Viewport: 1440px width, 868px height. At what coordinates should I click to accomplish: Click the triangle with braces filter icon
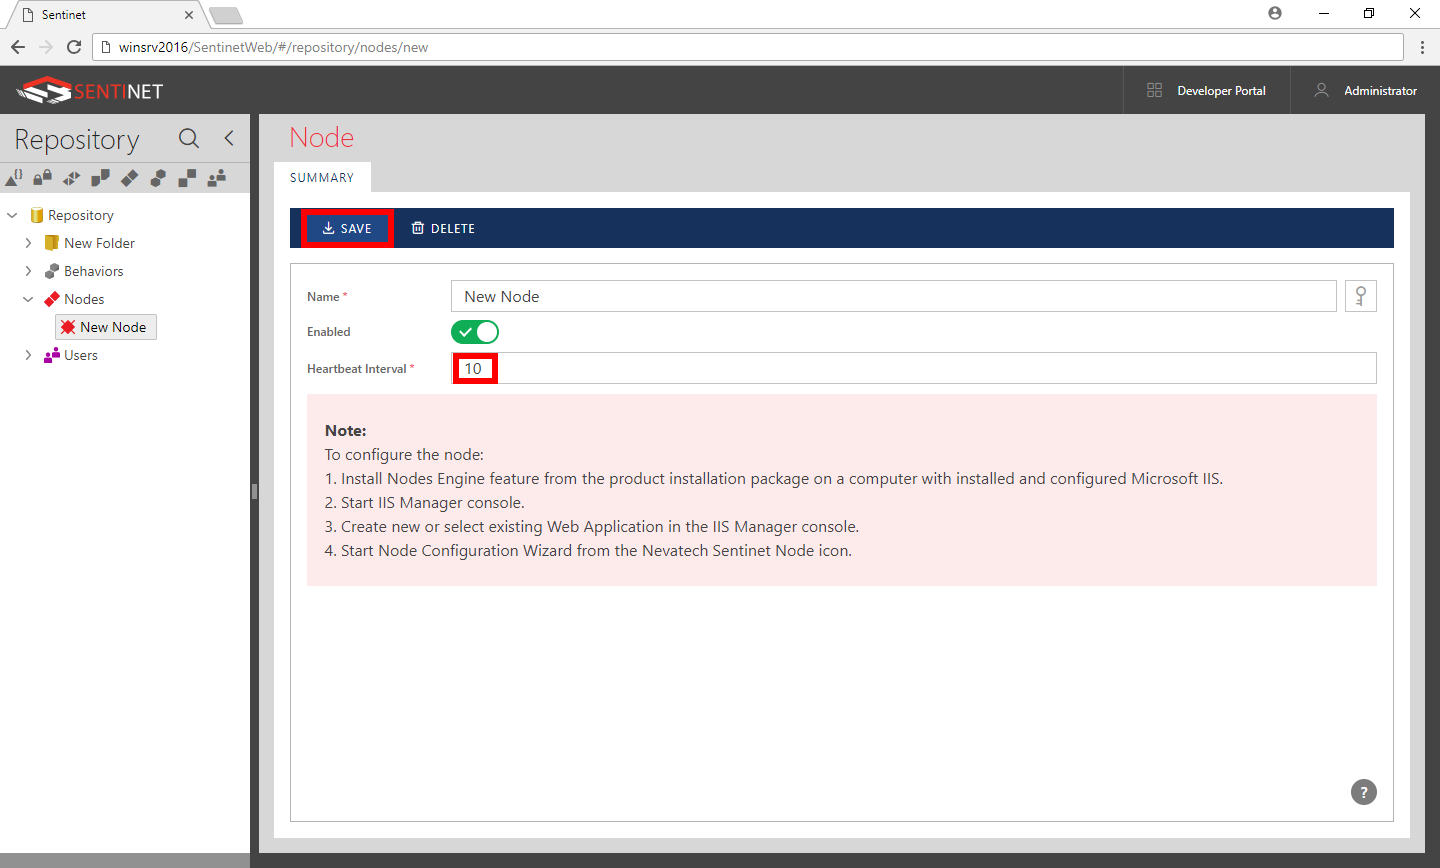(x=14, y=178)
